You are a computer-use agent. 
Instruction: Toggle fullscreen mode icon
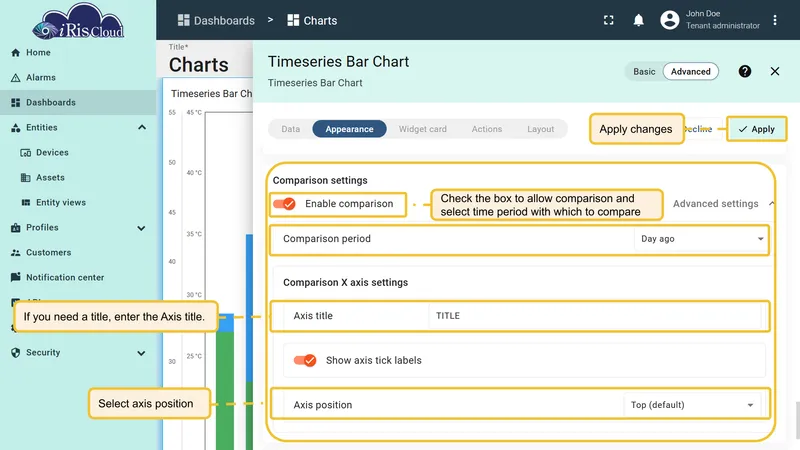(608, 20)
